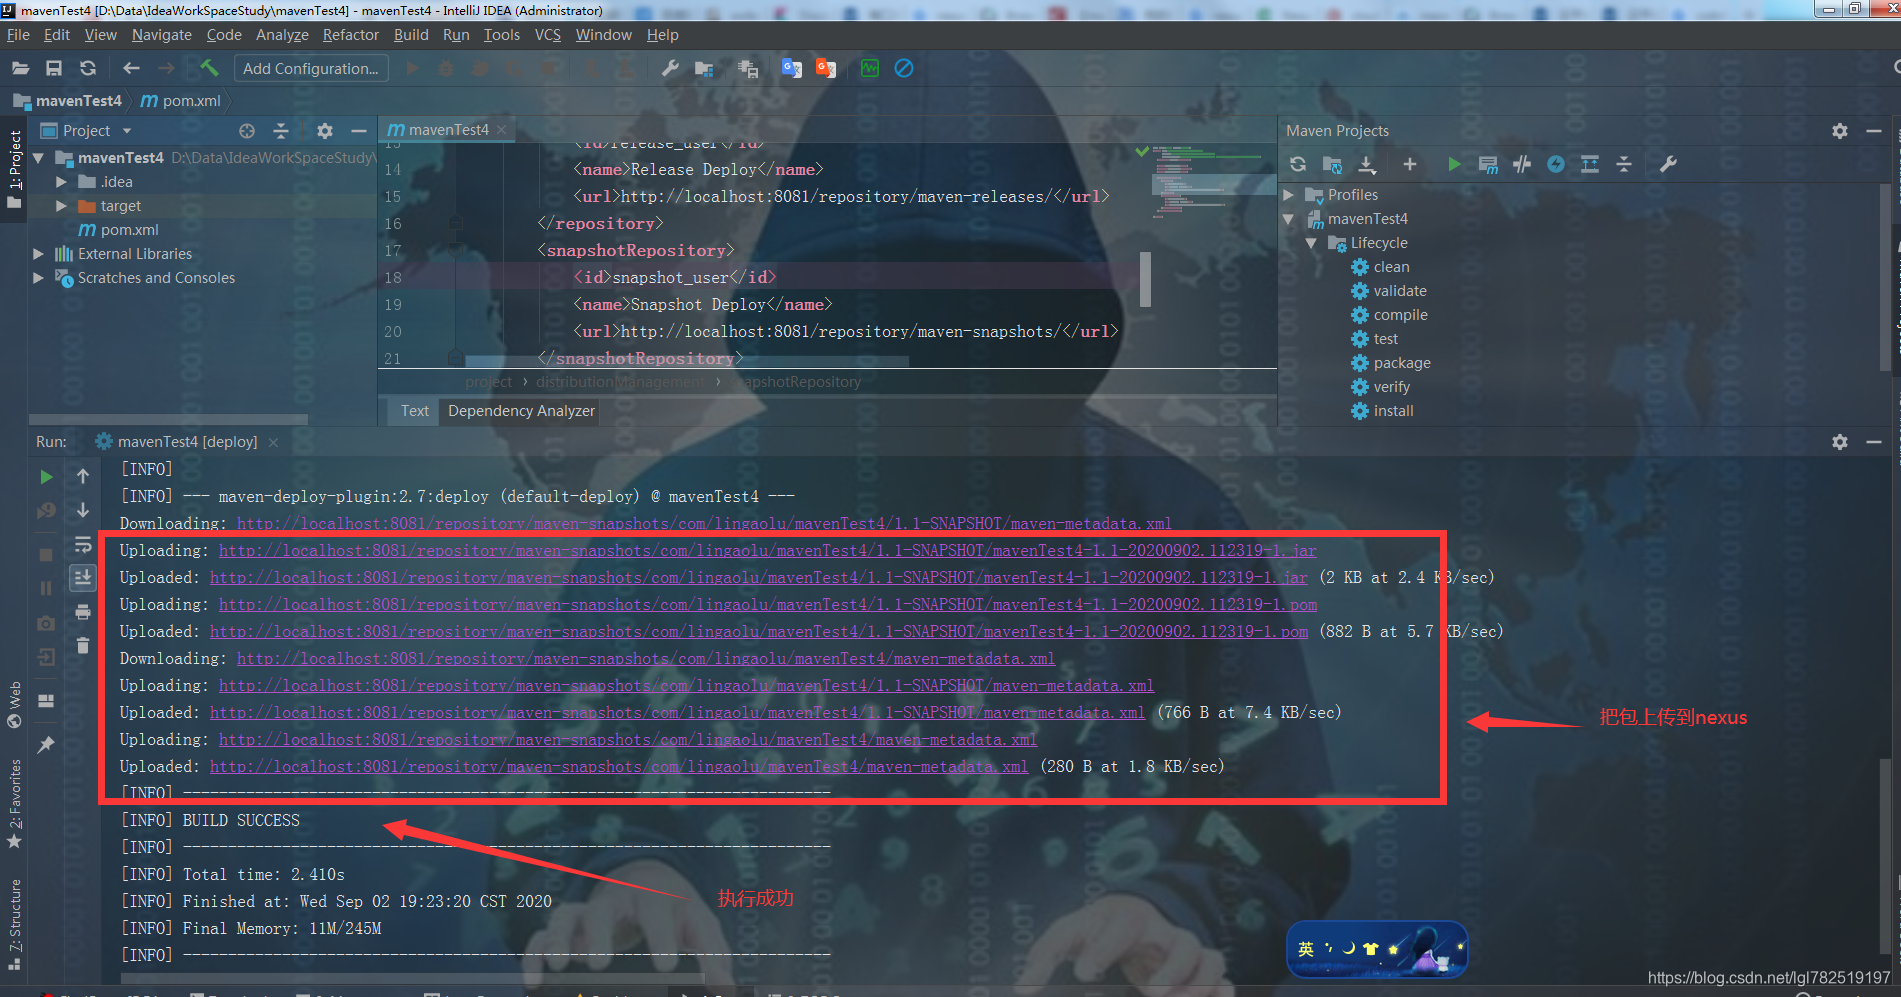Click the blue circle-slash toolbar icon
The image size is (1901, 997).
point(904,68)
